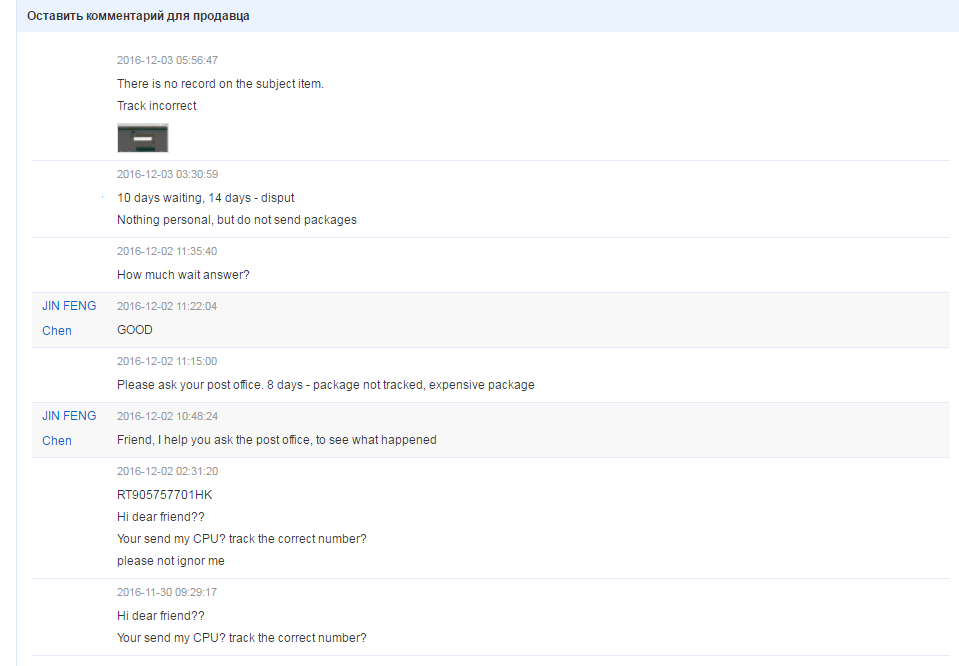Click the 'Оставить комментарий для продавца' header

(x=138, y=16)
